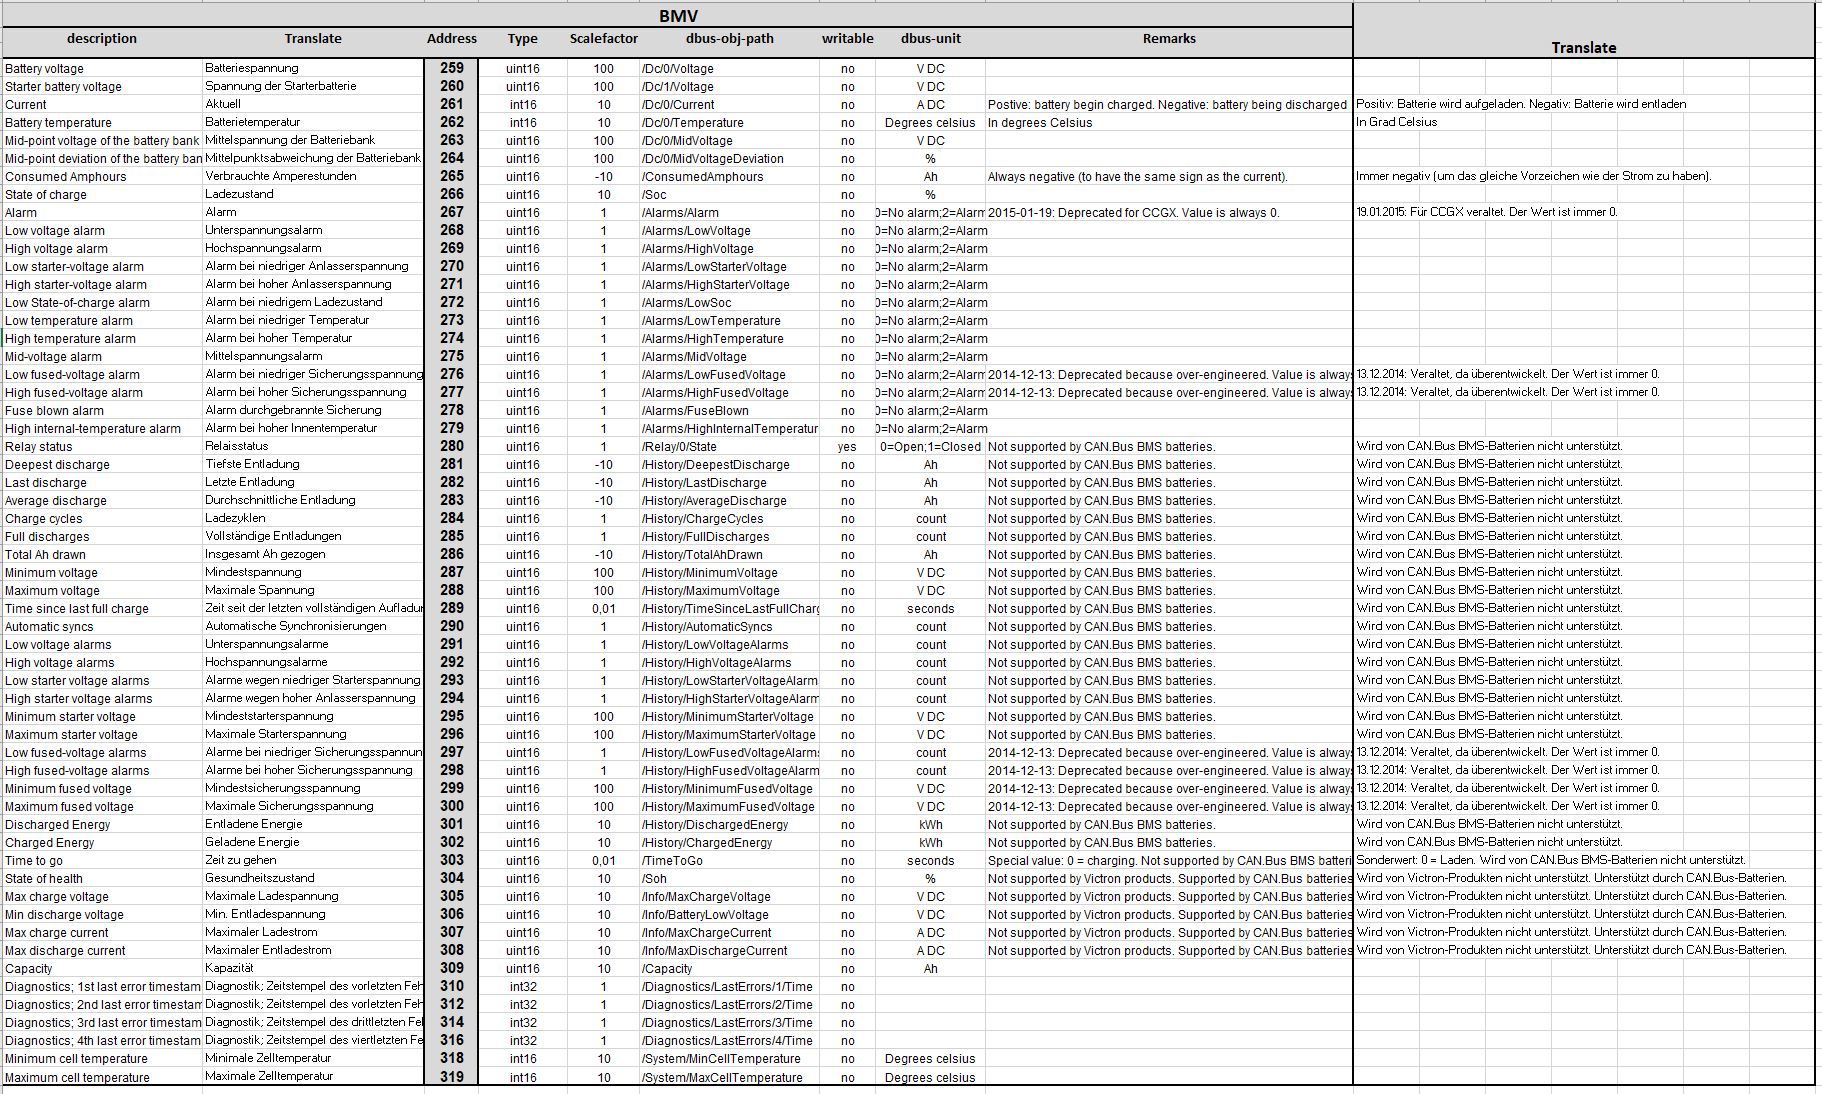The height and width of the screenshot is (1094, 1822).
Task: Select the 'Geladene Energie' cell
Action: (313, 843)
